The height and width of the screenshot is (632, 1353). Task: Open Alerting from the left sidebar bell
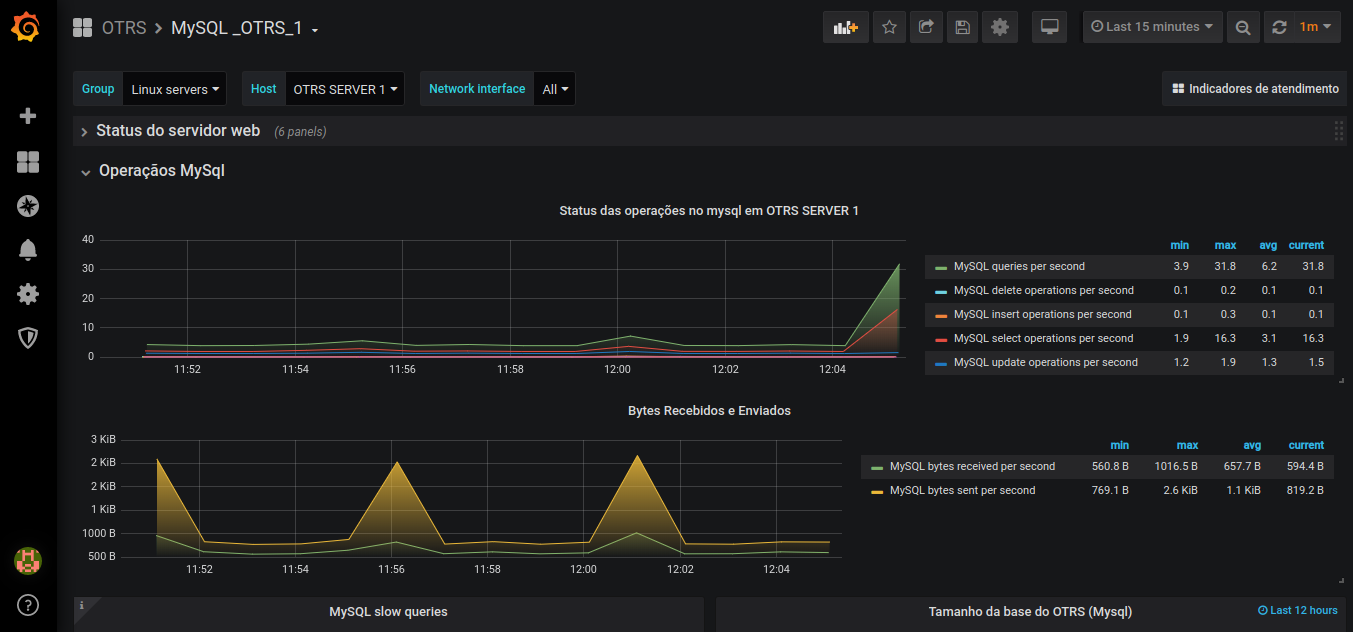[x=27, y=250]
